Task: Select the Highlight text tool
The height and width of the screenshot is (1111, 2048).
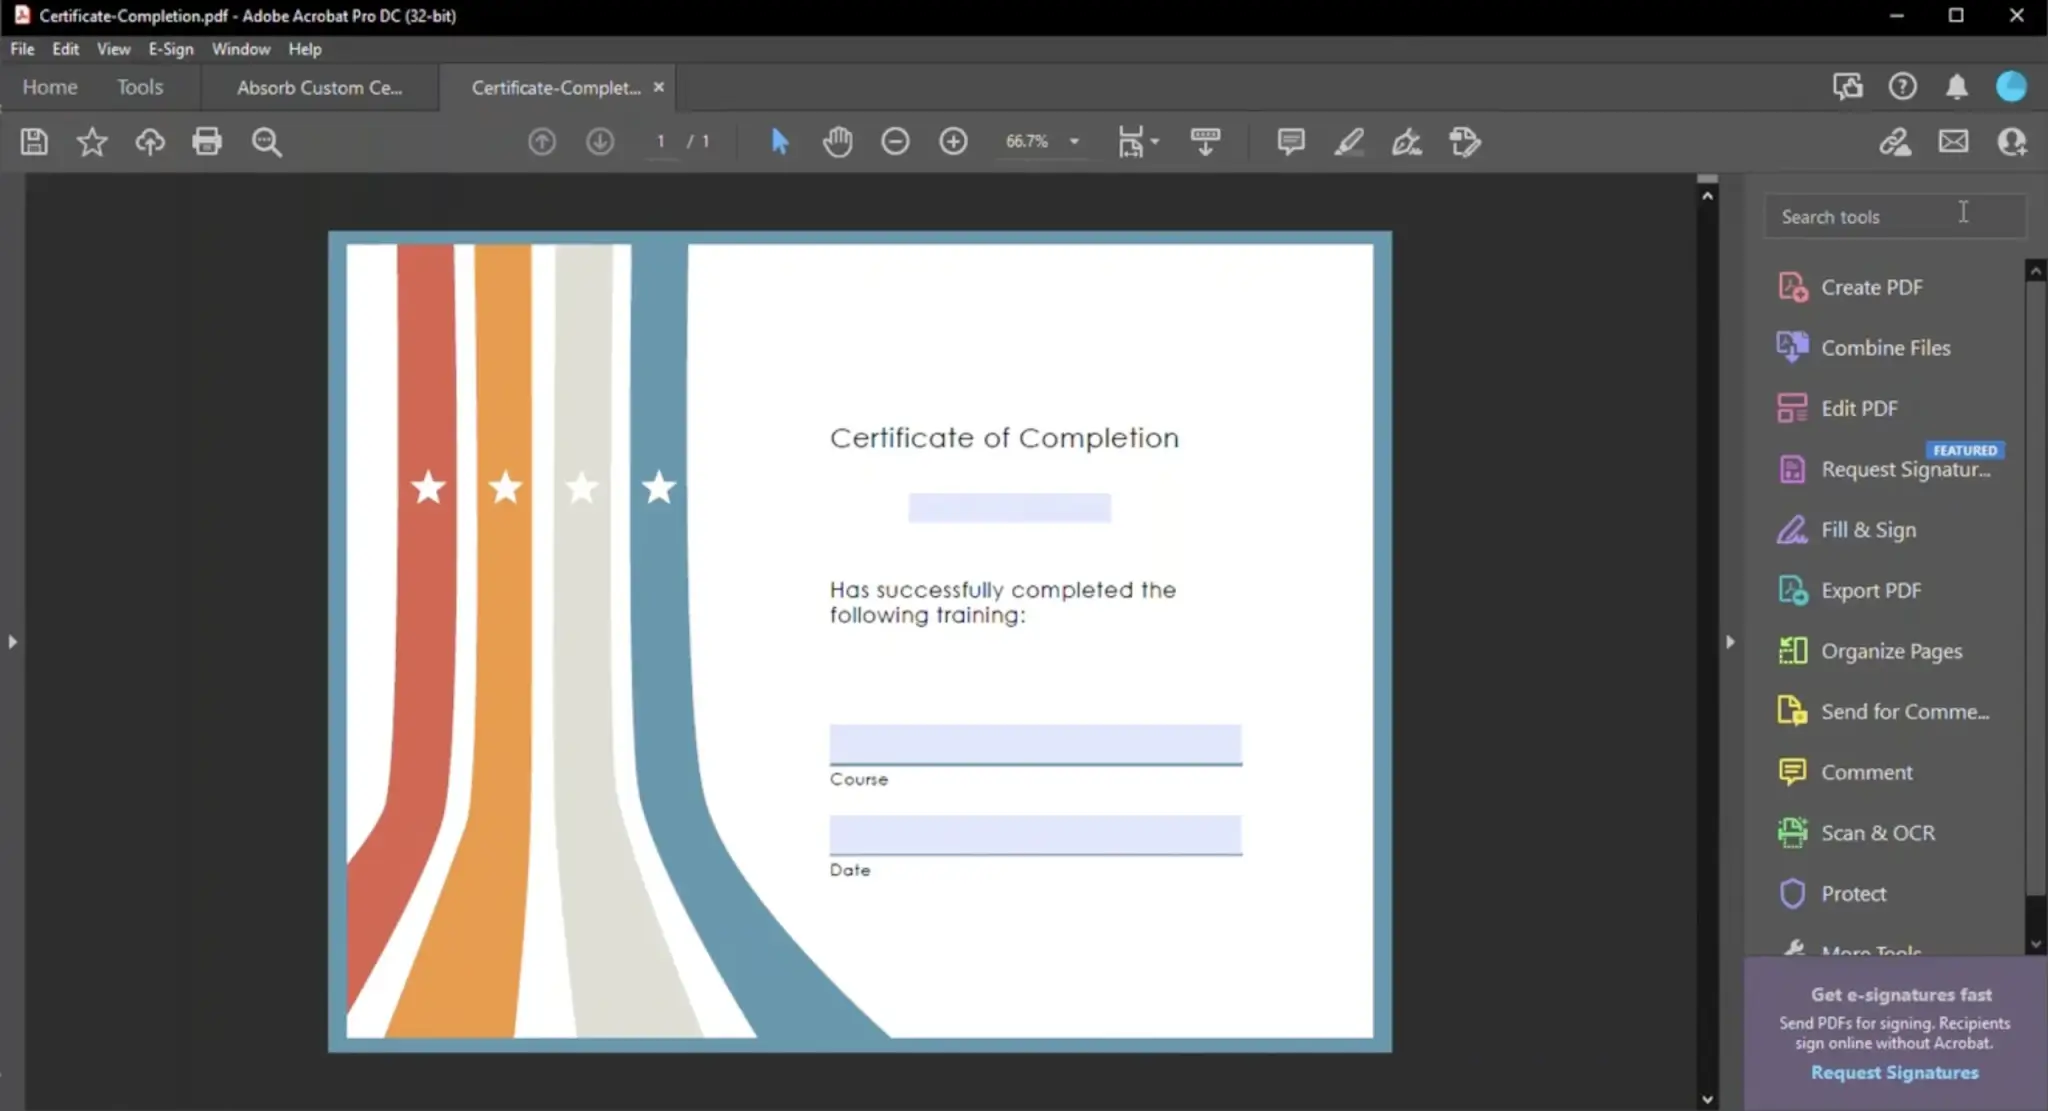Action: pyautogui.click(x=1349, y=141)
